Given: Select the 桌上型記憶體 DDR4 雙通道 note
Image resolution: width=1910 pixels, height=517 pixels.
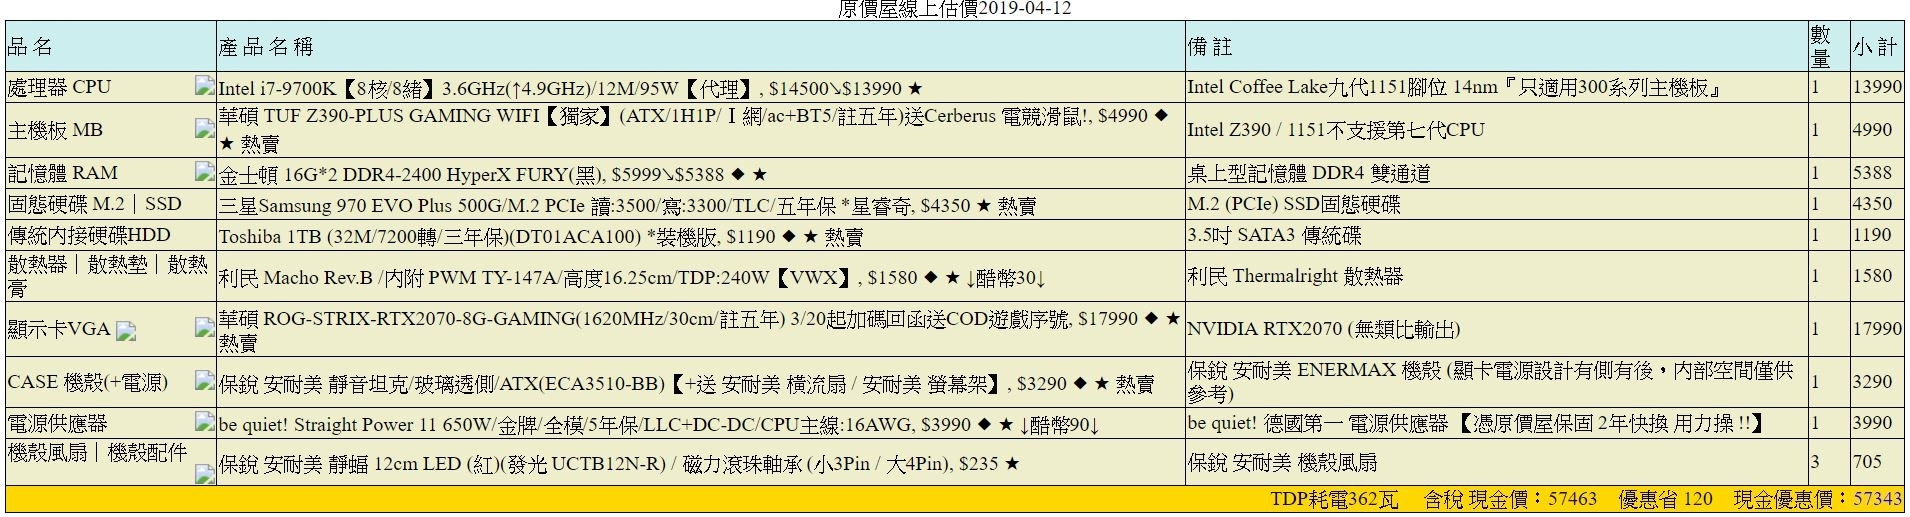Looking at the screenshot, I should tap(1308, 173).
